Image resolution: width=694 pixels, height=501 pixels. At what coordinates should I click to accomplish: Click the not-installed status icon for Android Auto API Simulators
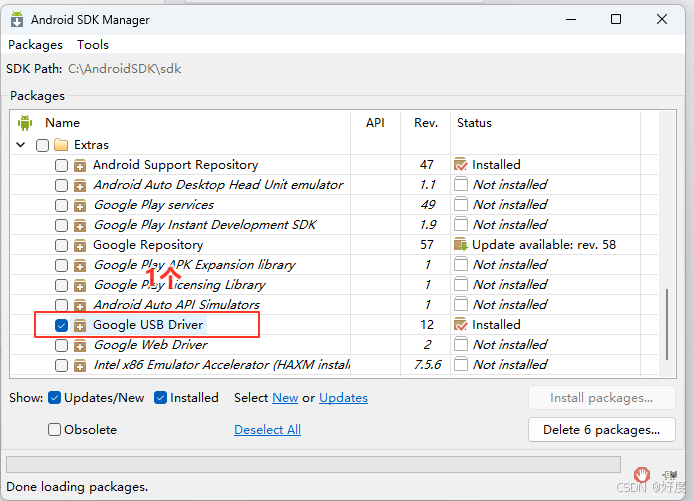coord(461,304)
